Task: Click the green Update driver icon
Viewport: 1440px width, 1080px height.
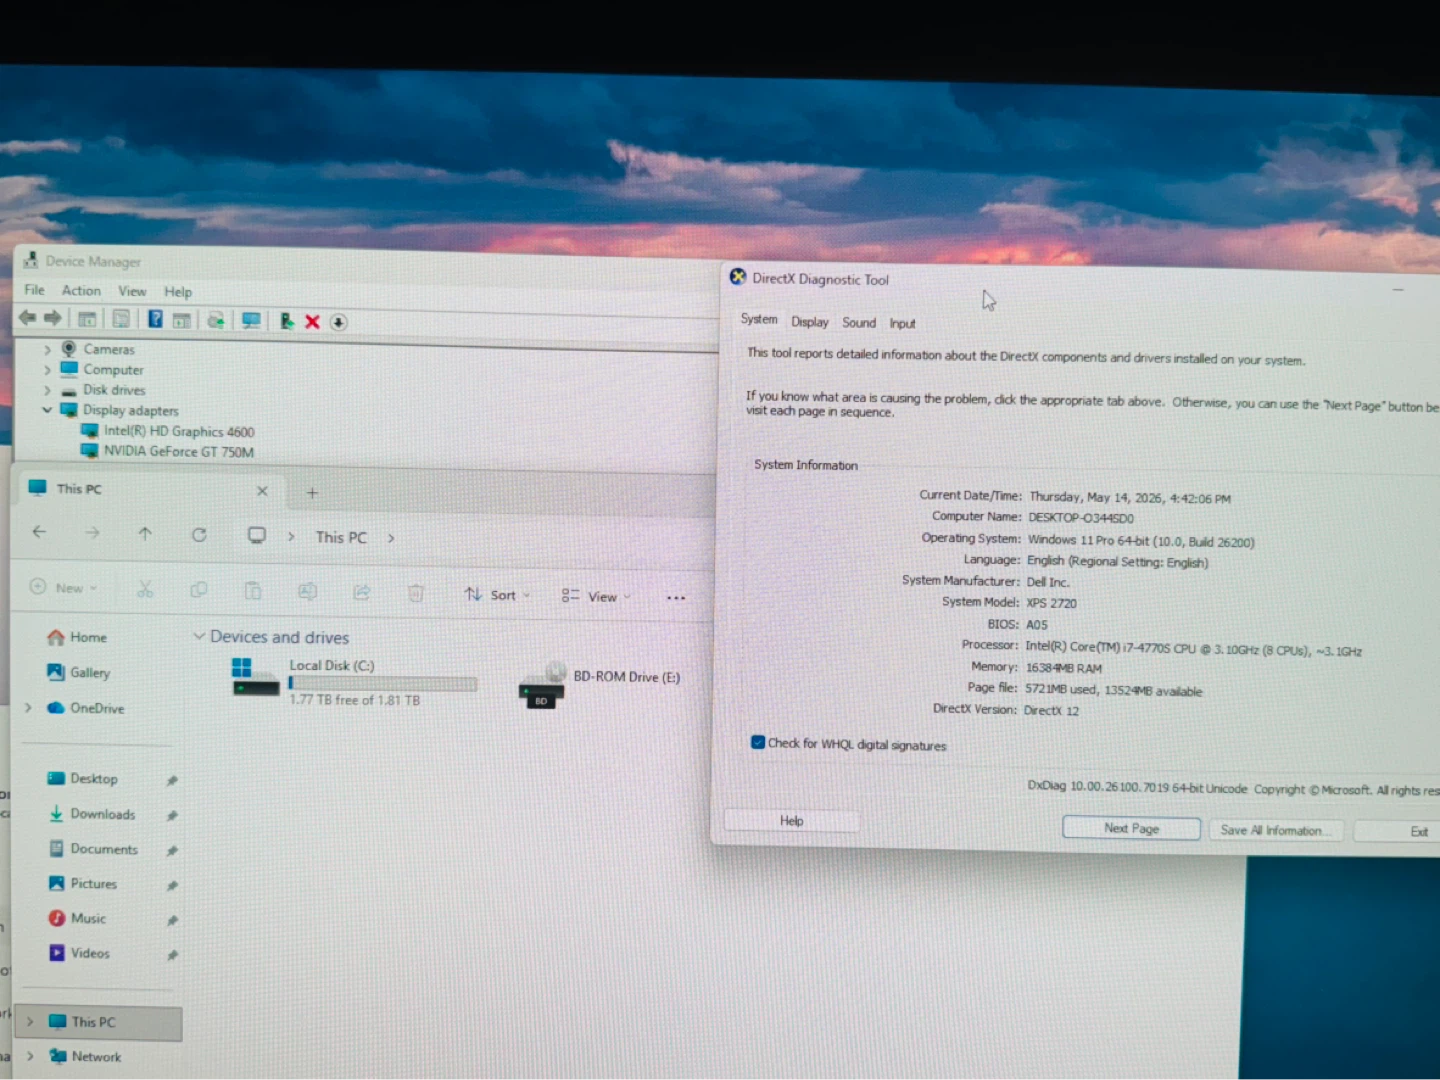Action: coord(287,321)
